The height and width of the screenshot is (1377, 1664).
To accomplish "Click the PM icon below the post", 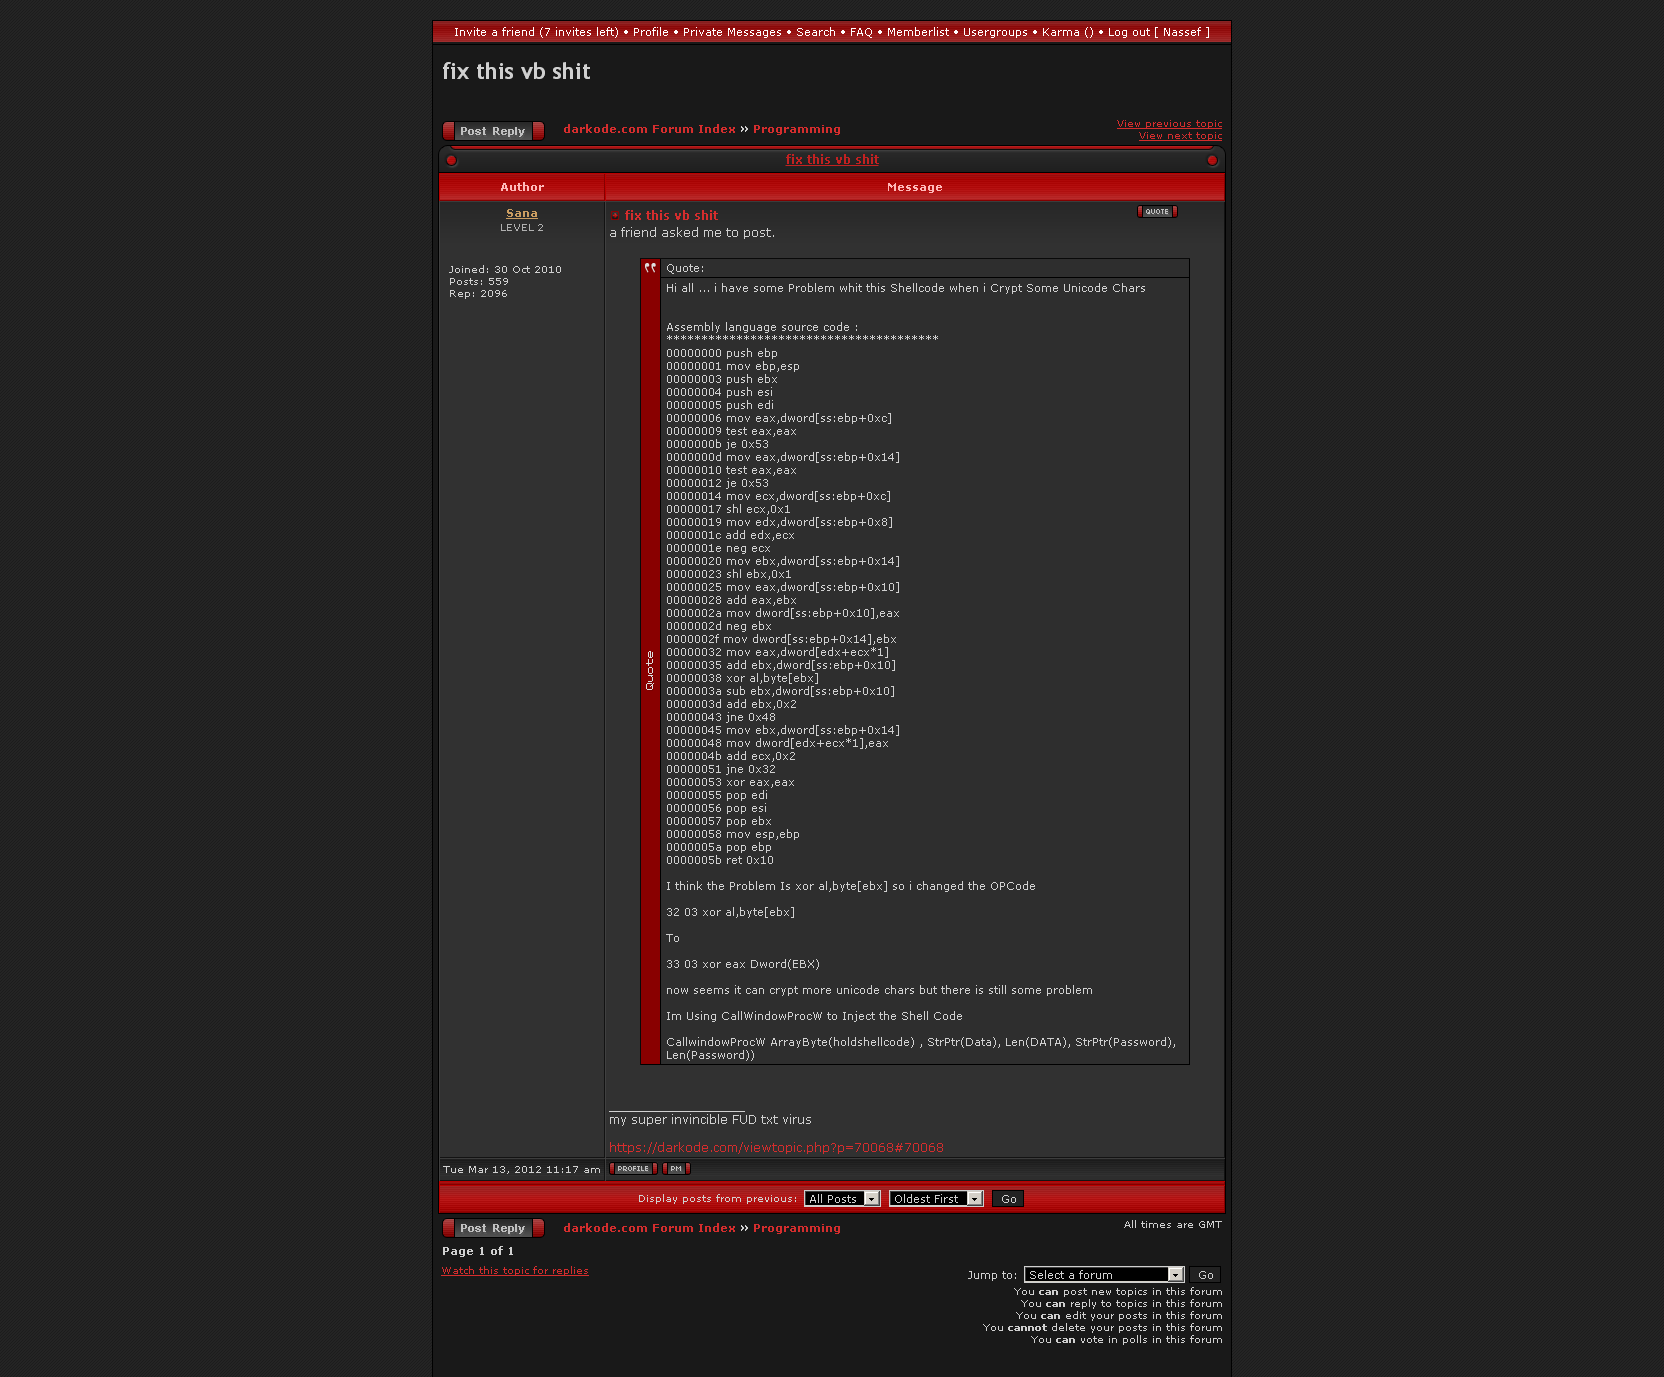I will (676, 1169).
